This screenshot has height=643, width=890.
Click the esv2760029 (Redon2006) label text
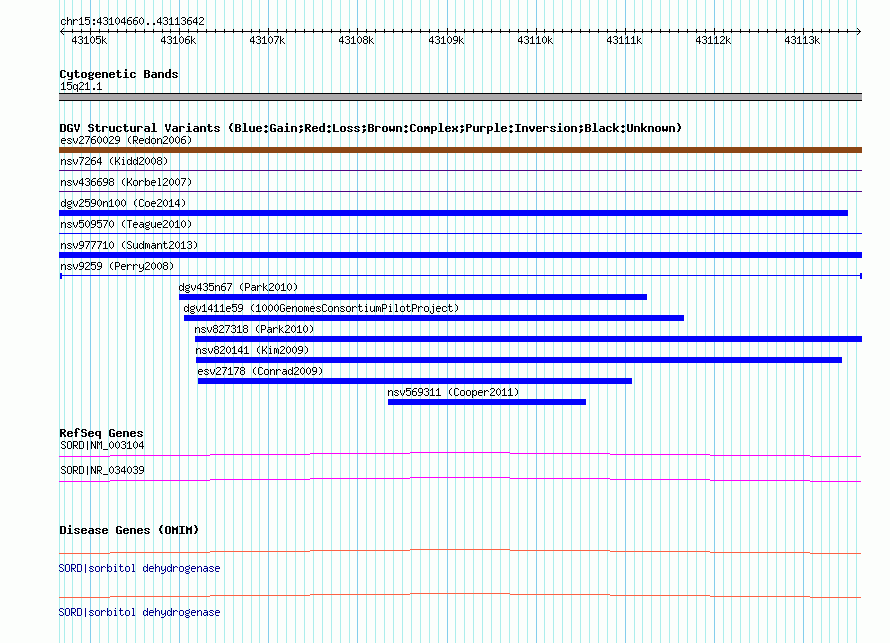pos(126,140)
